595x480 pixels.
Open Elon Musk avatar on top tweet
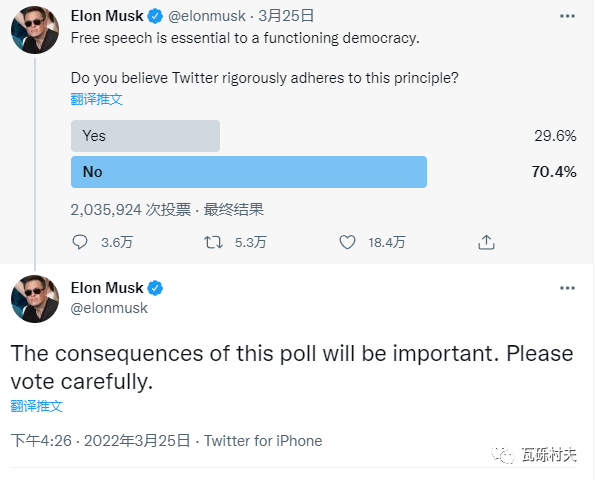tap(35, 30)
